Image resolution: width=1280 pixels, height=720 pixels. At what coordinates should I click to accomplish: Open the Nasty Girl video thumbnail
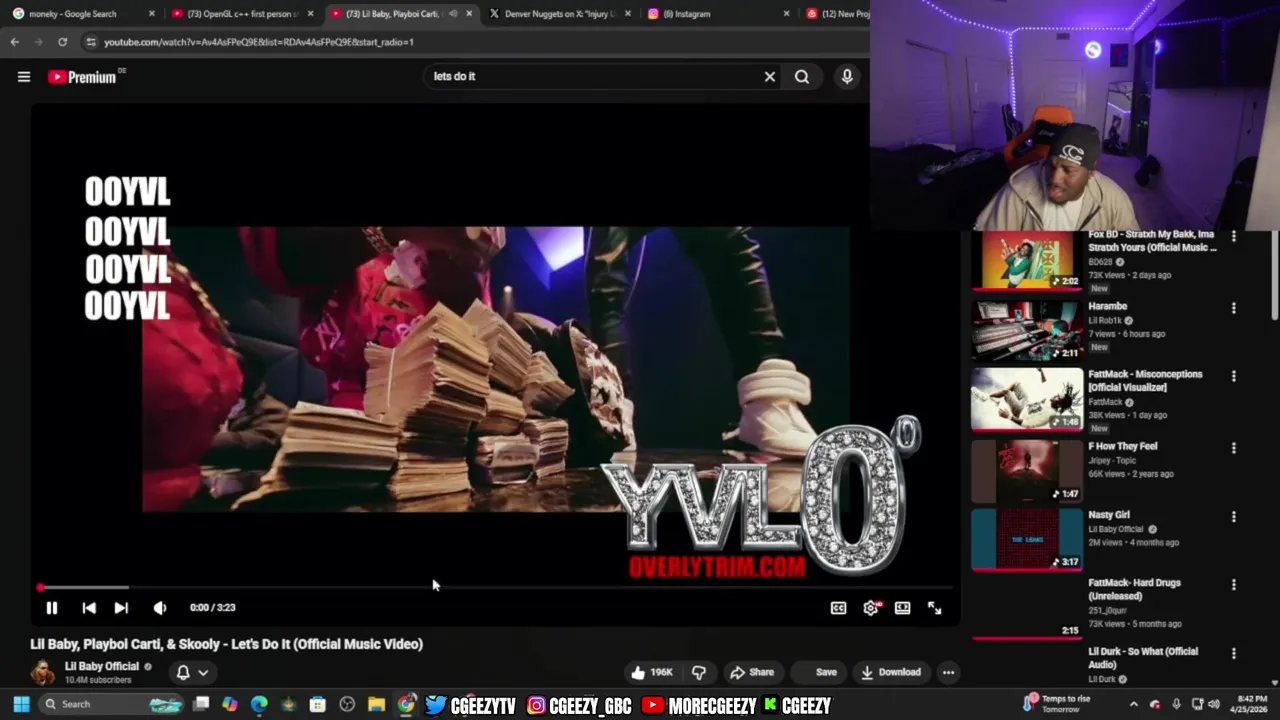point(1027,539)
